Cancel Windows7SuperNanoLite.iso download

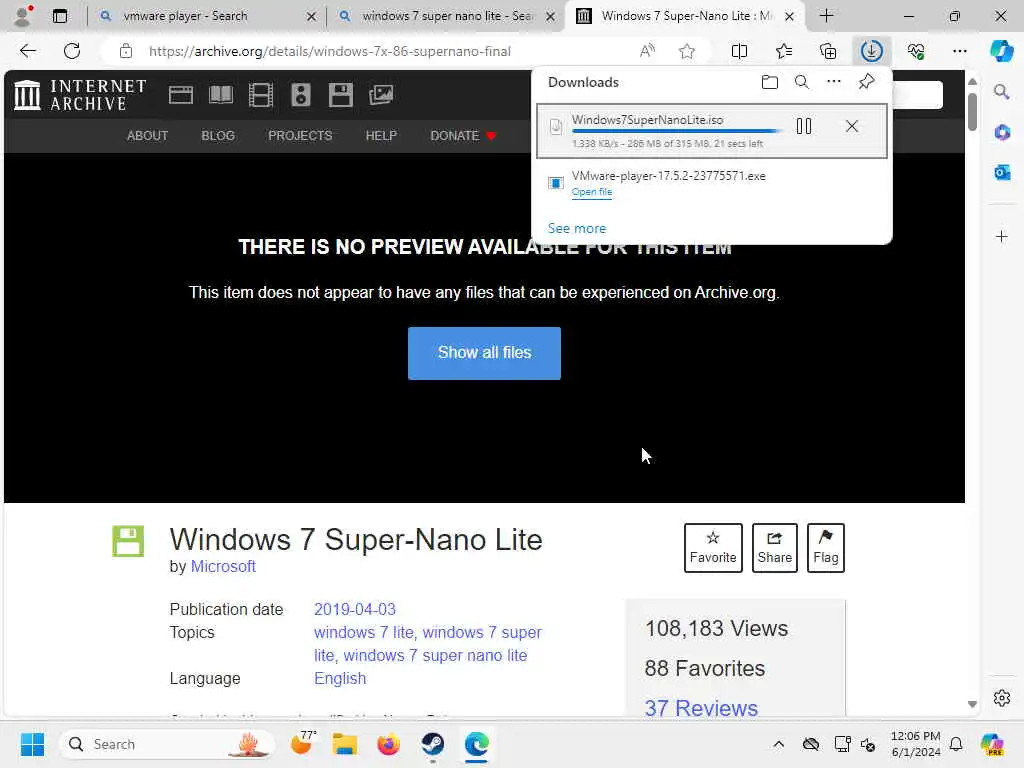[852, 126]
